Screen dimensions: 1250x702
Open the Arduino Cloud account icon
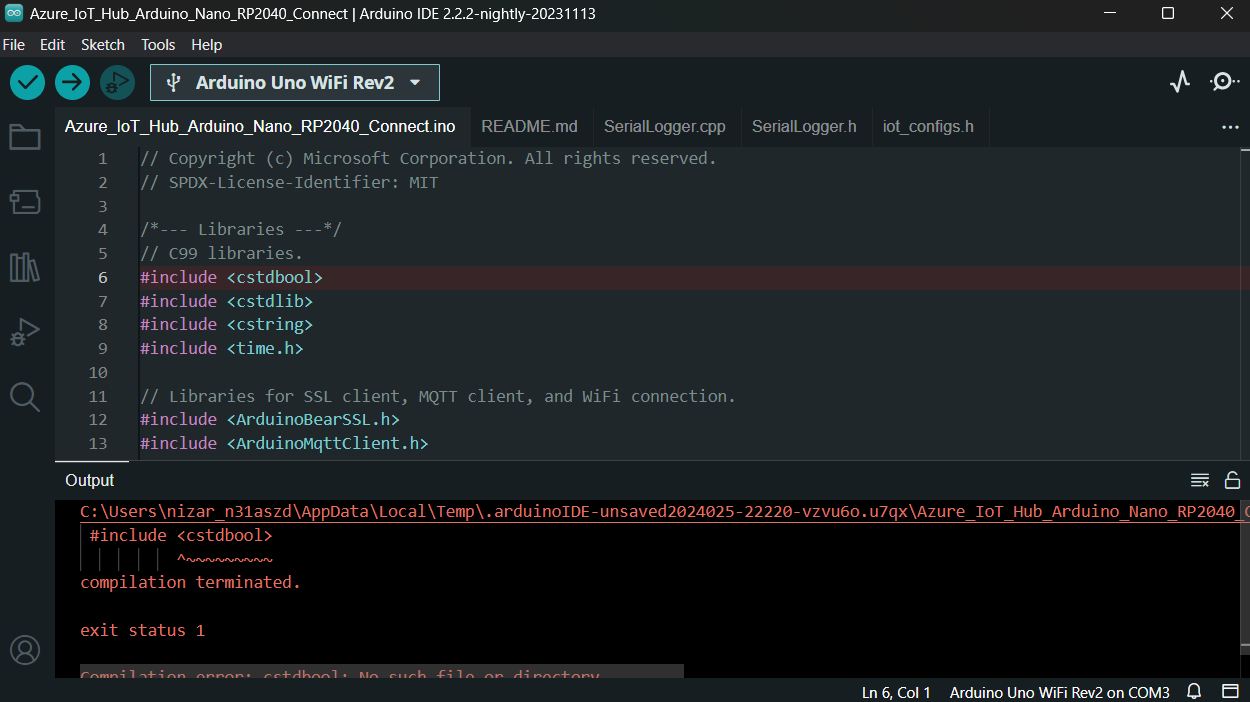(x=25, y=650)
